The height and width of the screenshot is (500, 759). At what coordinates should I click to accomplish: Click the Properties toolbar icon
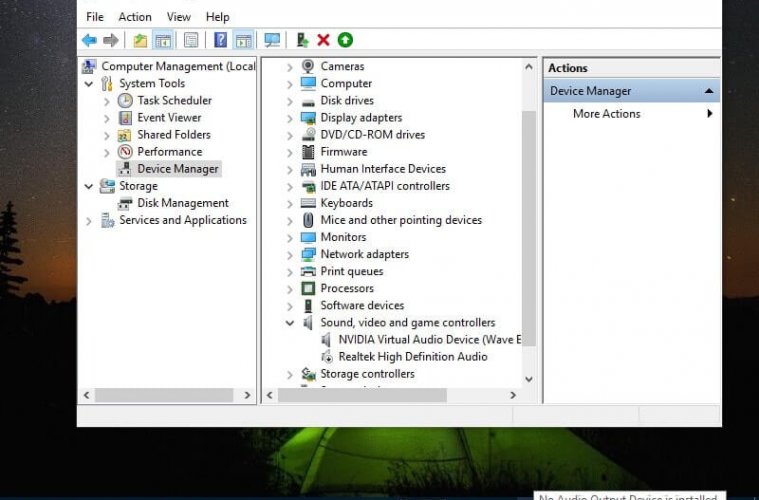click(x=191, y=40)
